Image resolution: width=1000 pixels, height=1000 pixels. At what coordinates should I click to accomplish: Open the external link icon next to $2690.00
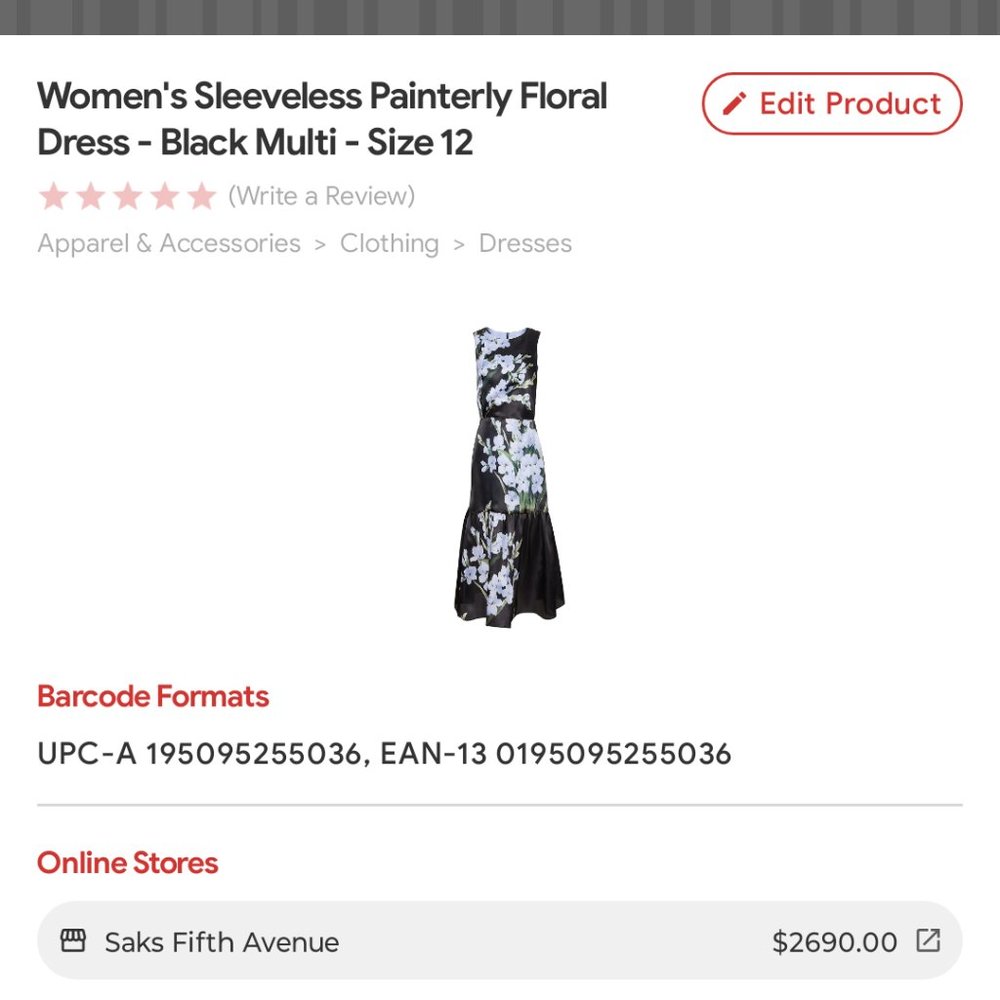pyautogui.click(x=929, y=941)
